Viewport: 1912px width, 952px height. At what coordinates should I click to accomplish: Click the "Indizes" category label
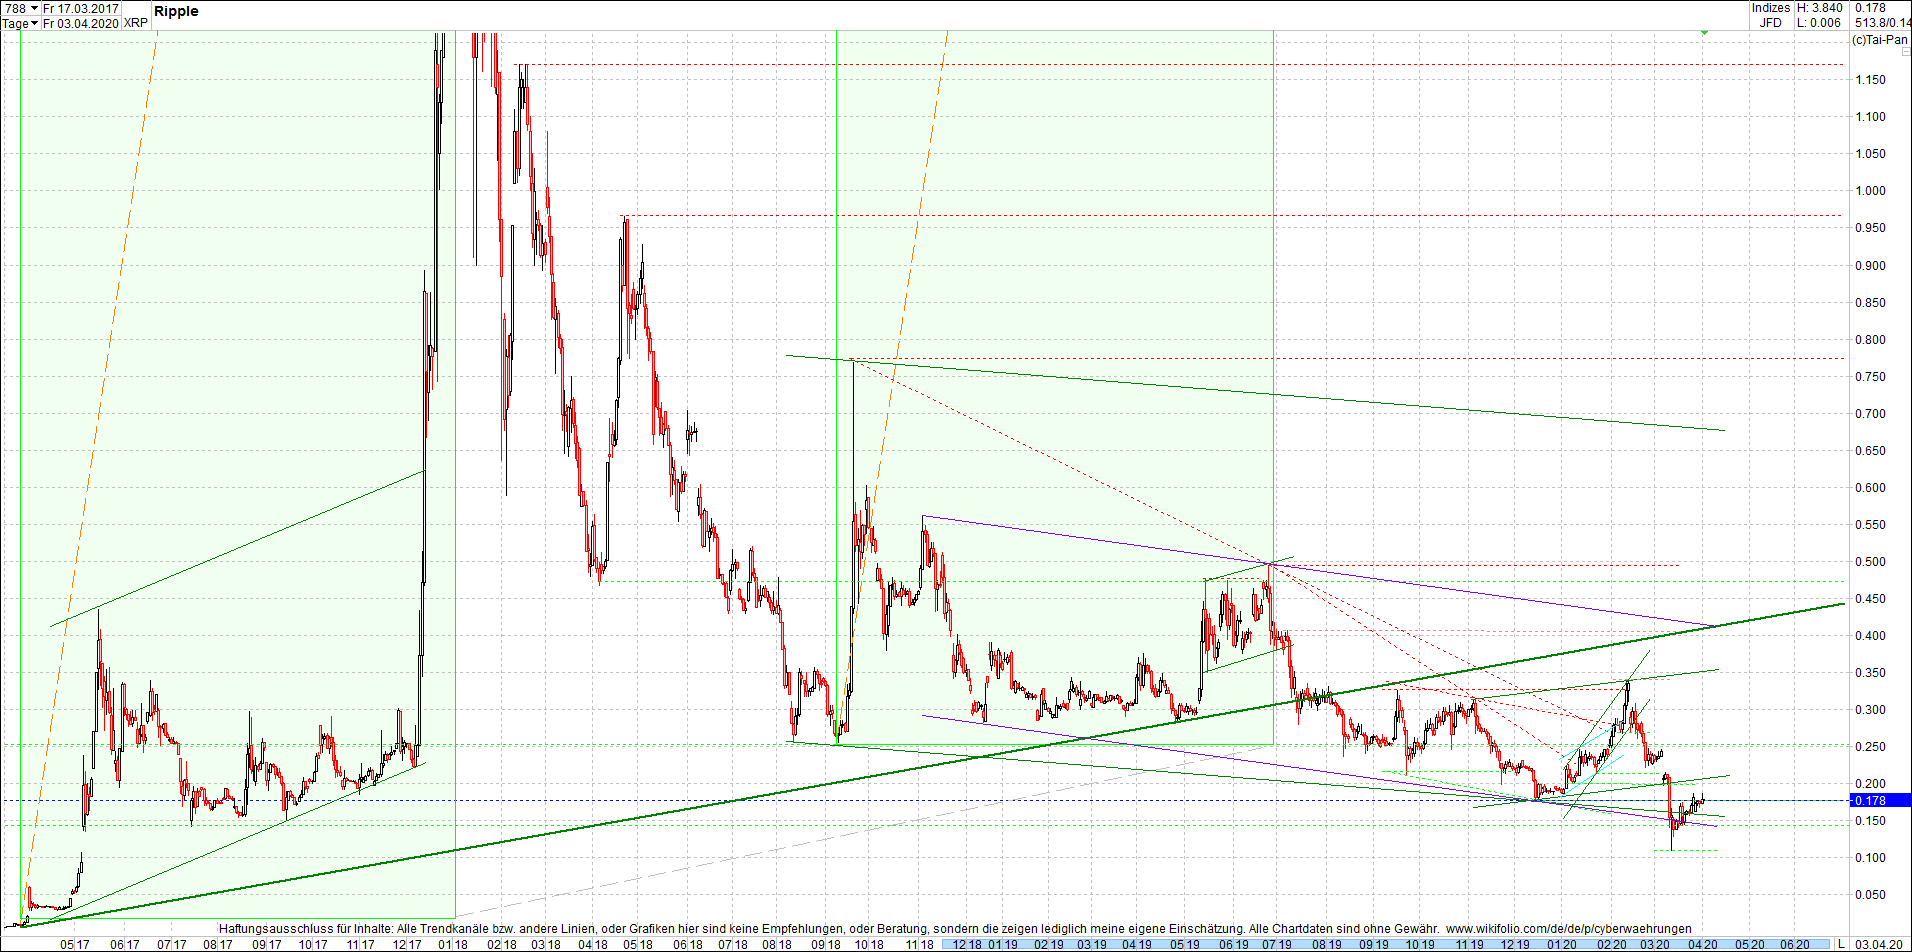click(x=1771, y=7)
